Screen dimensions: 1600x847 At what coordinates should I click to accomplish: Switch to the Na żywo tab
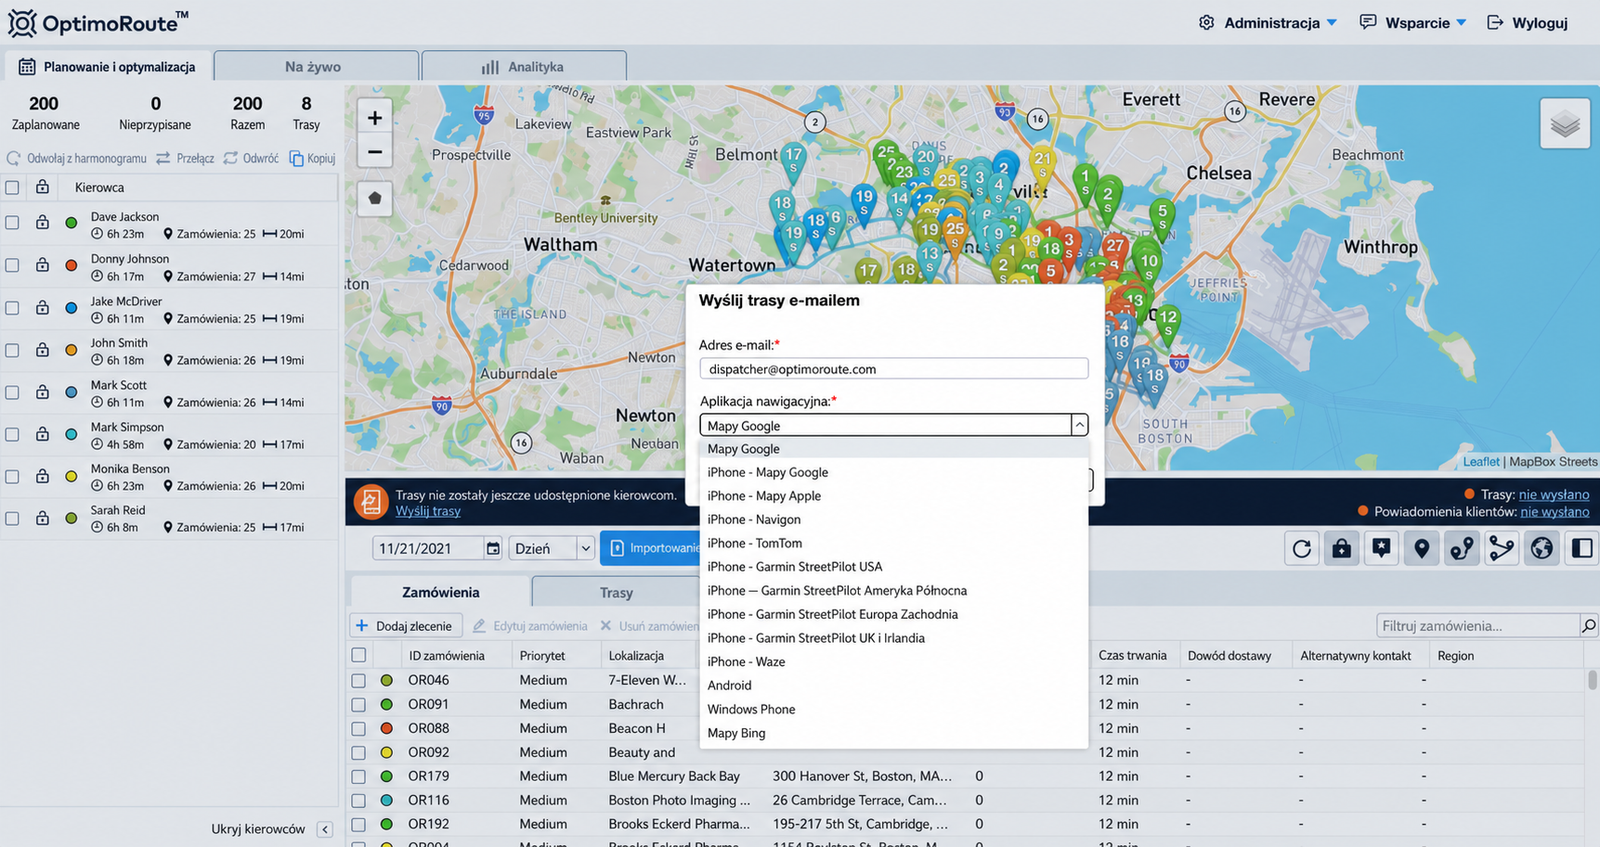point(316,66)
